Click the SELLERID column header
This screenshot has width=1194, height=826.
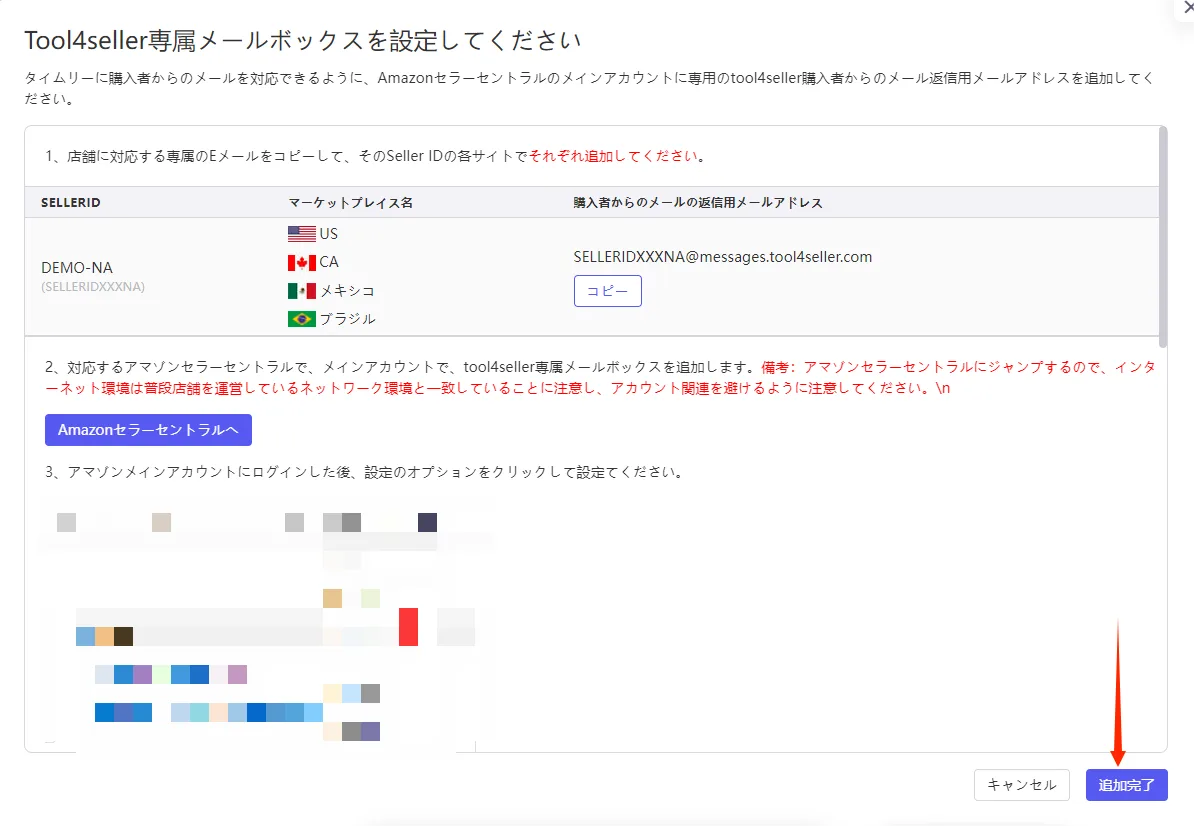pyautogui.click(x=71, y=203)
